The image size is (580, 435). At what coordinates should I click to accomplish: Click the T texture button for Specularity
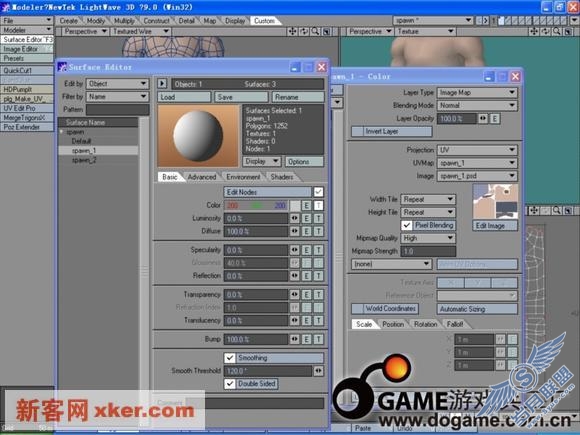click(318, 250)
